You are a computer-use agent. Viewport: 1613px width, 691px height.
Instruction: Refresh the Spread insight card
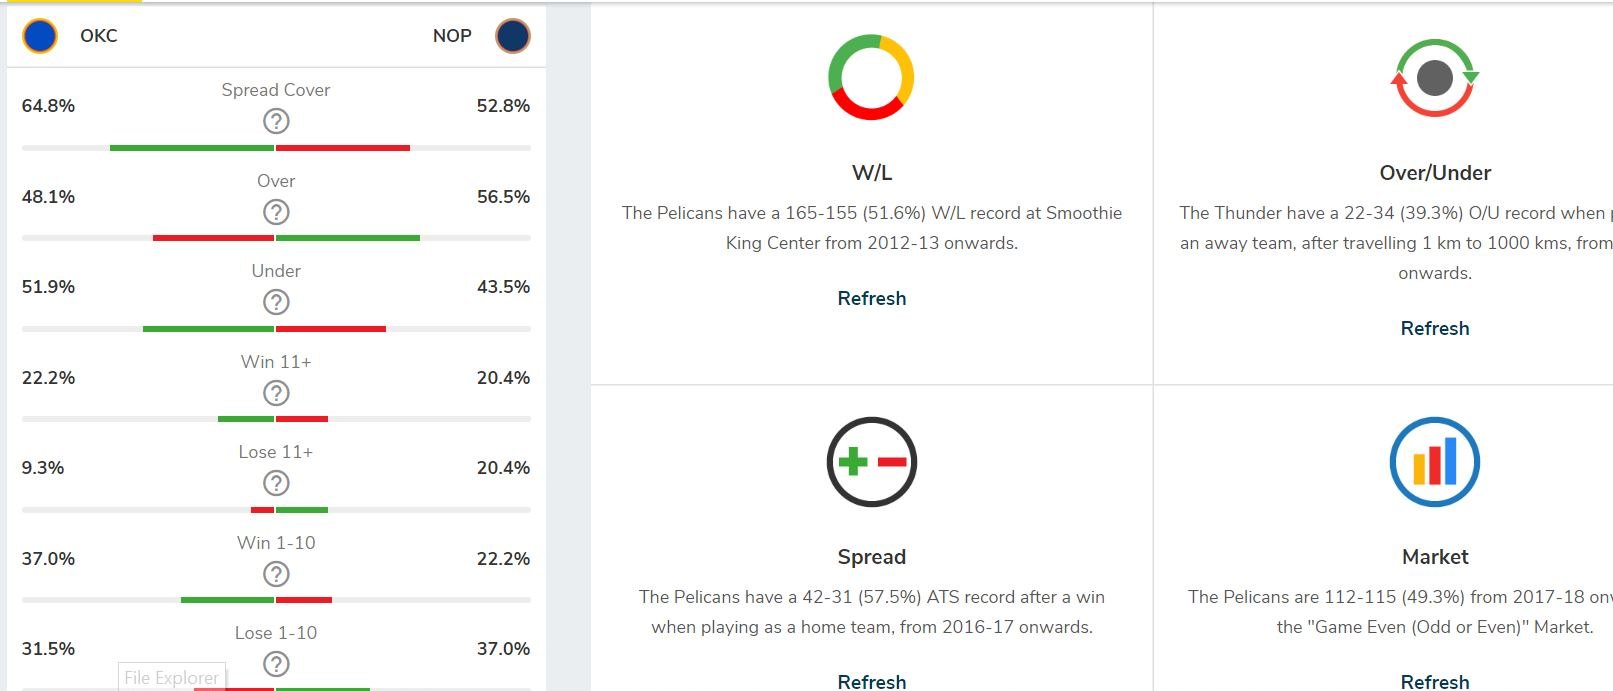tap(871, 681)
